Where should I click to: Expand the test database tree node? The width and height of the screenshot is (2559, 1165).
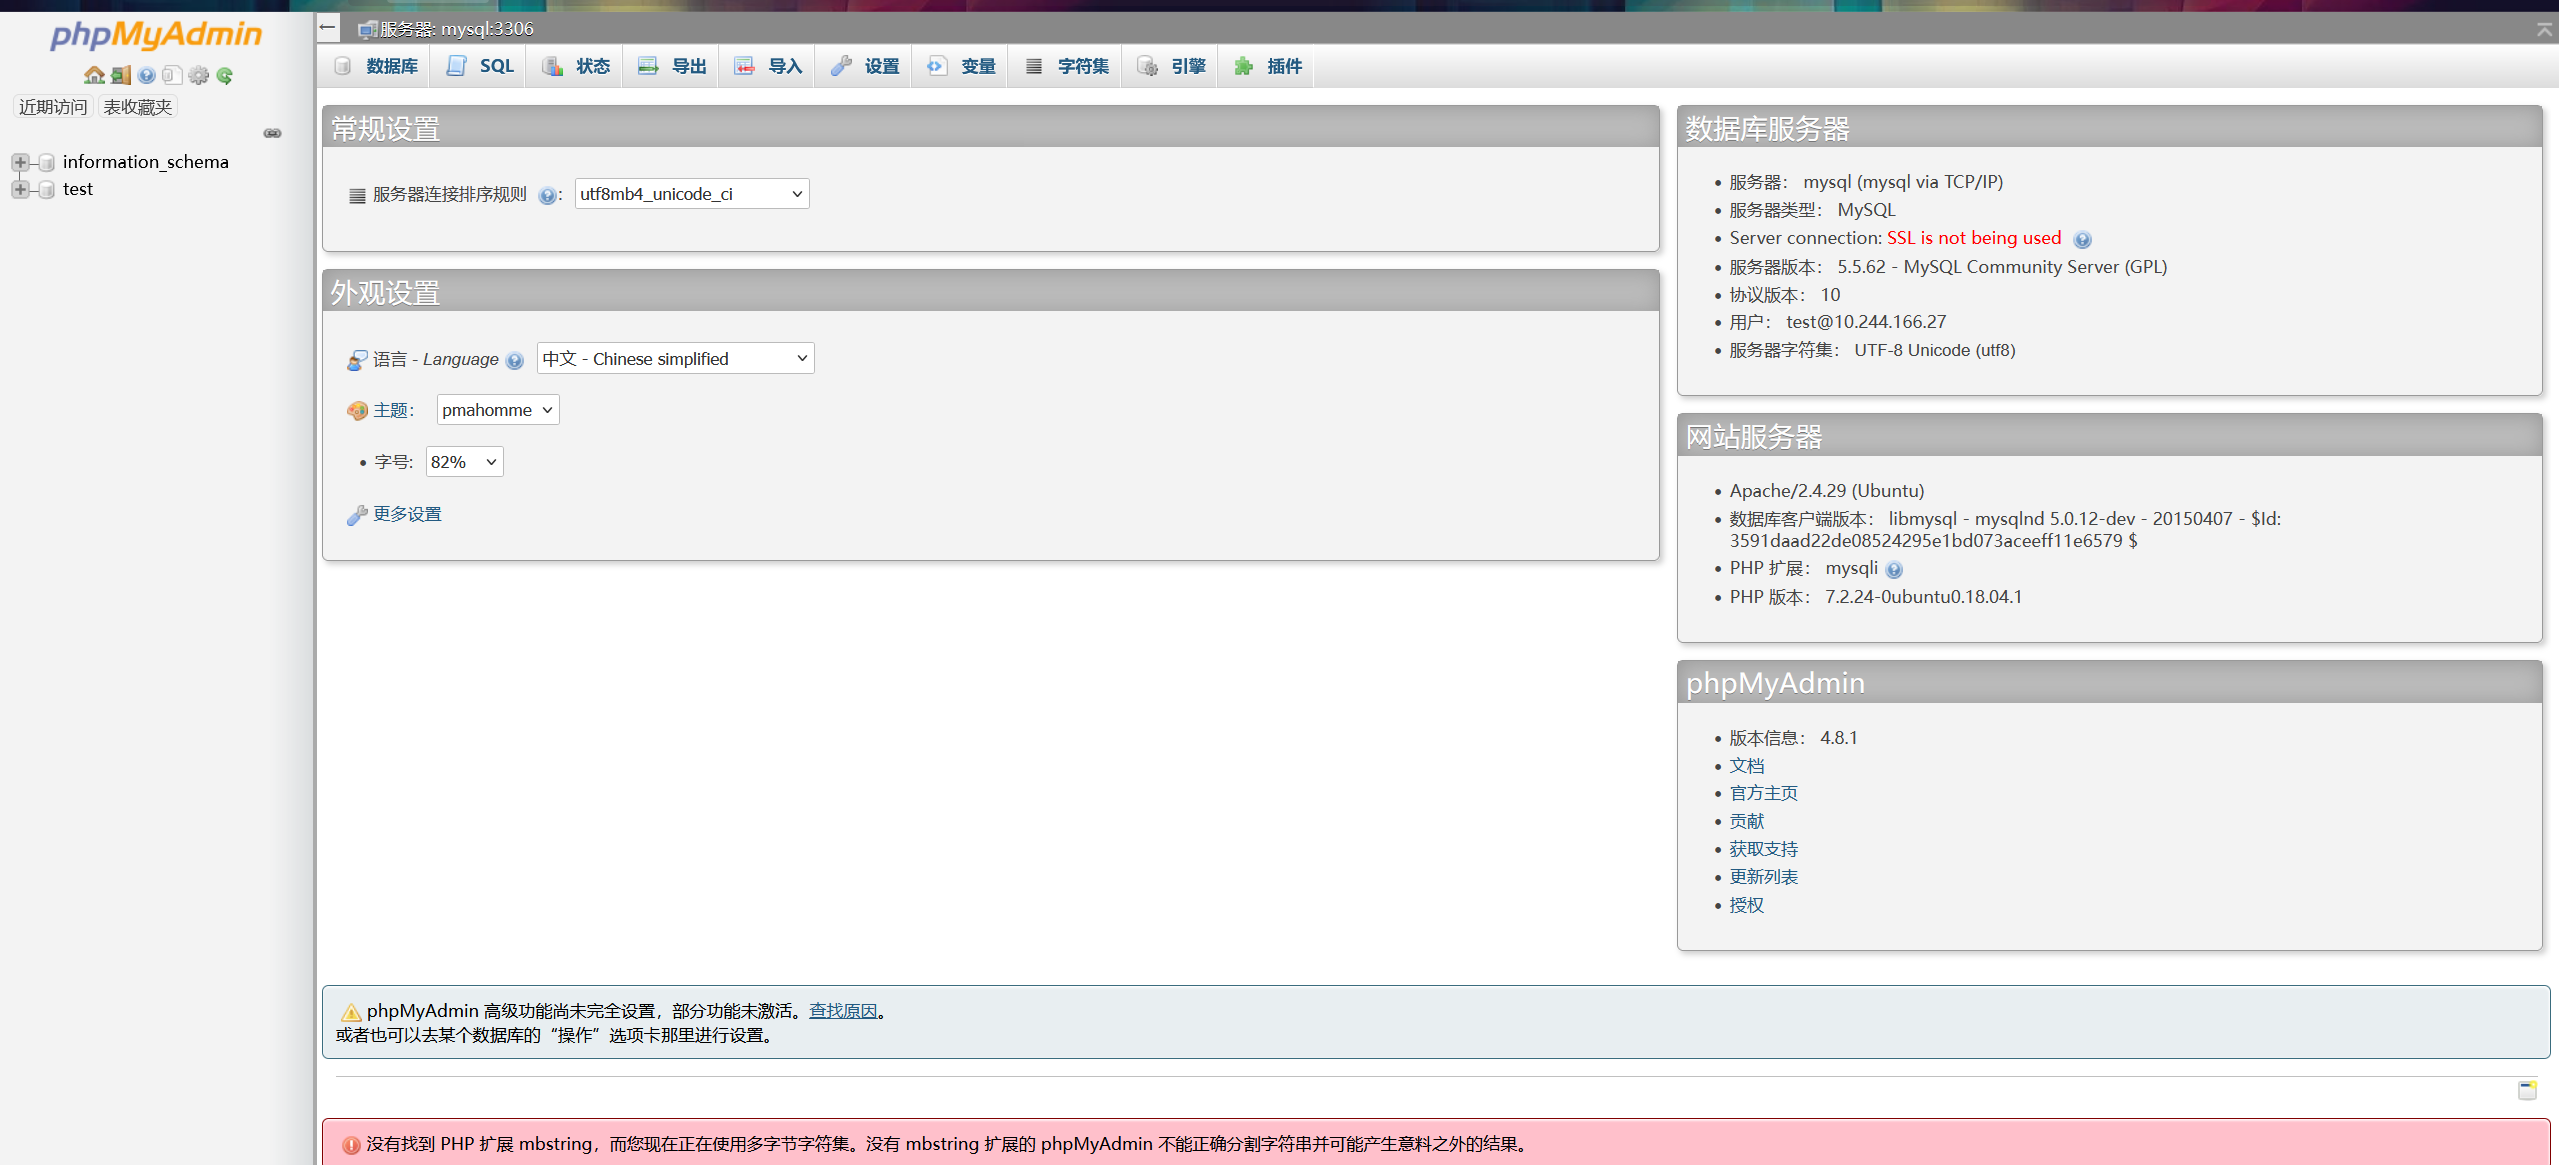20,189
